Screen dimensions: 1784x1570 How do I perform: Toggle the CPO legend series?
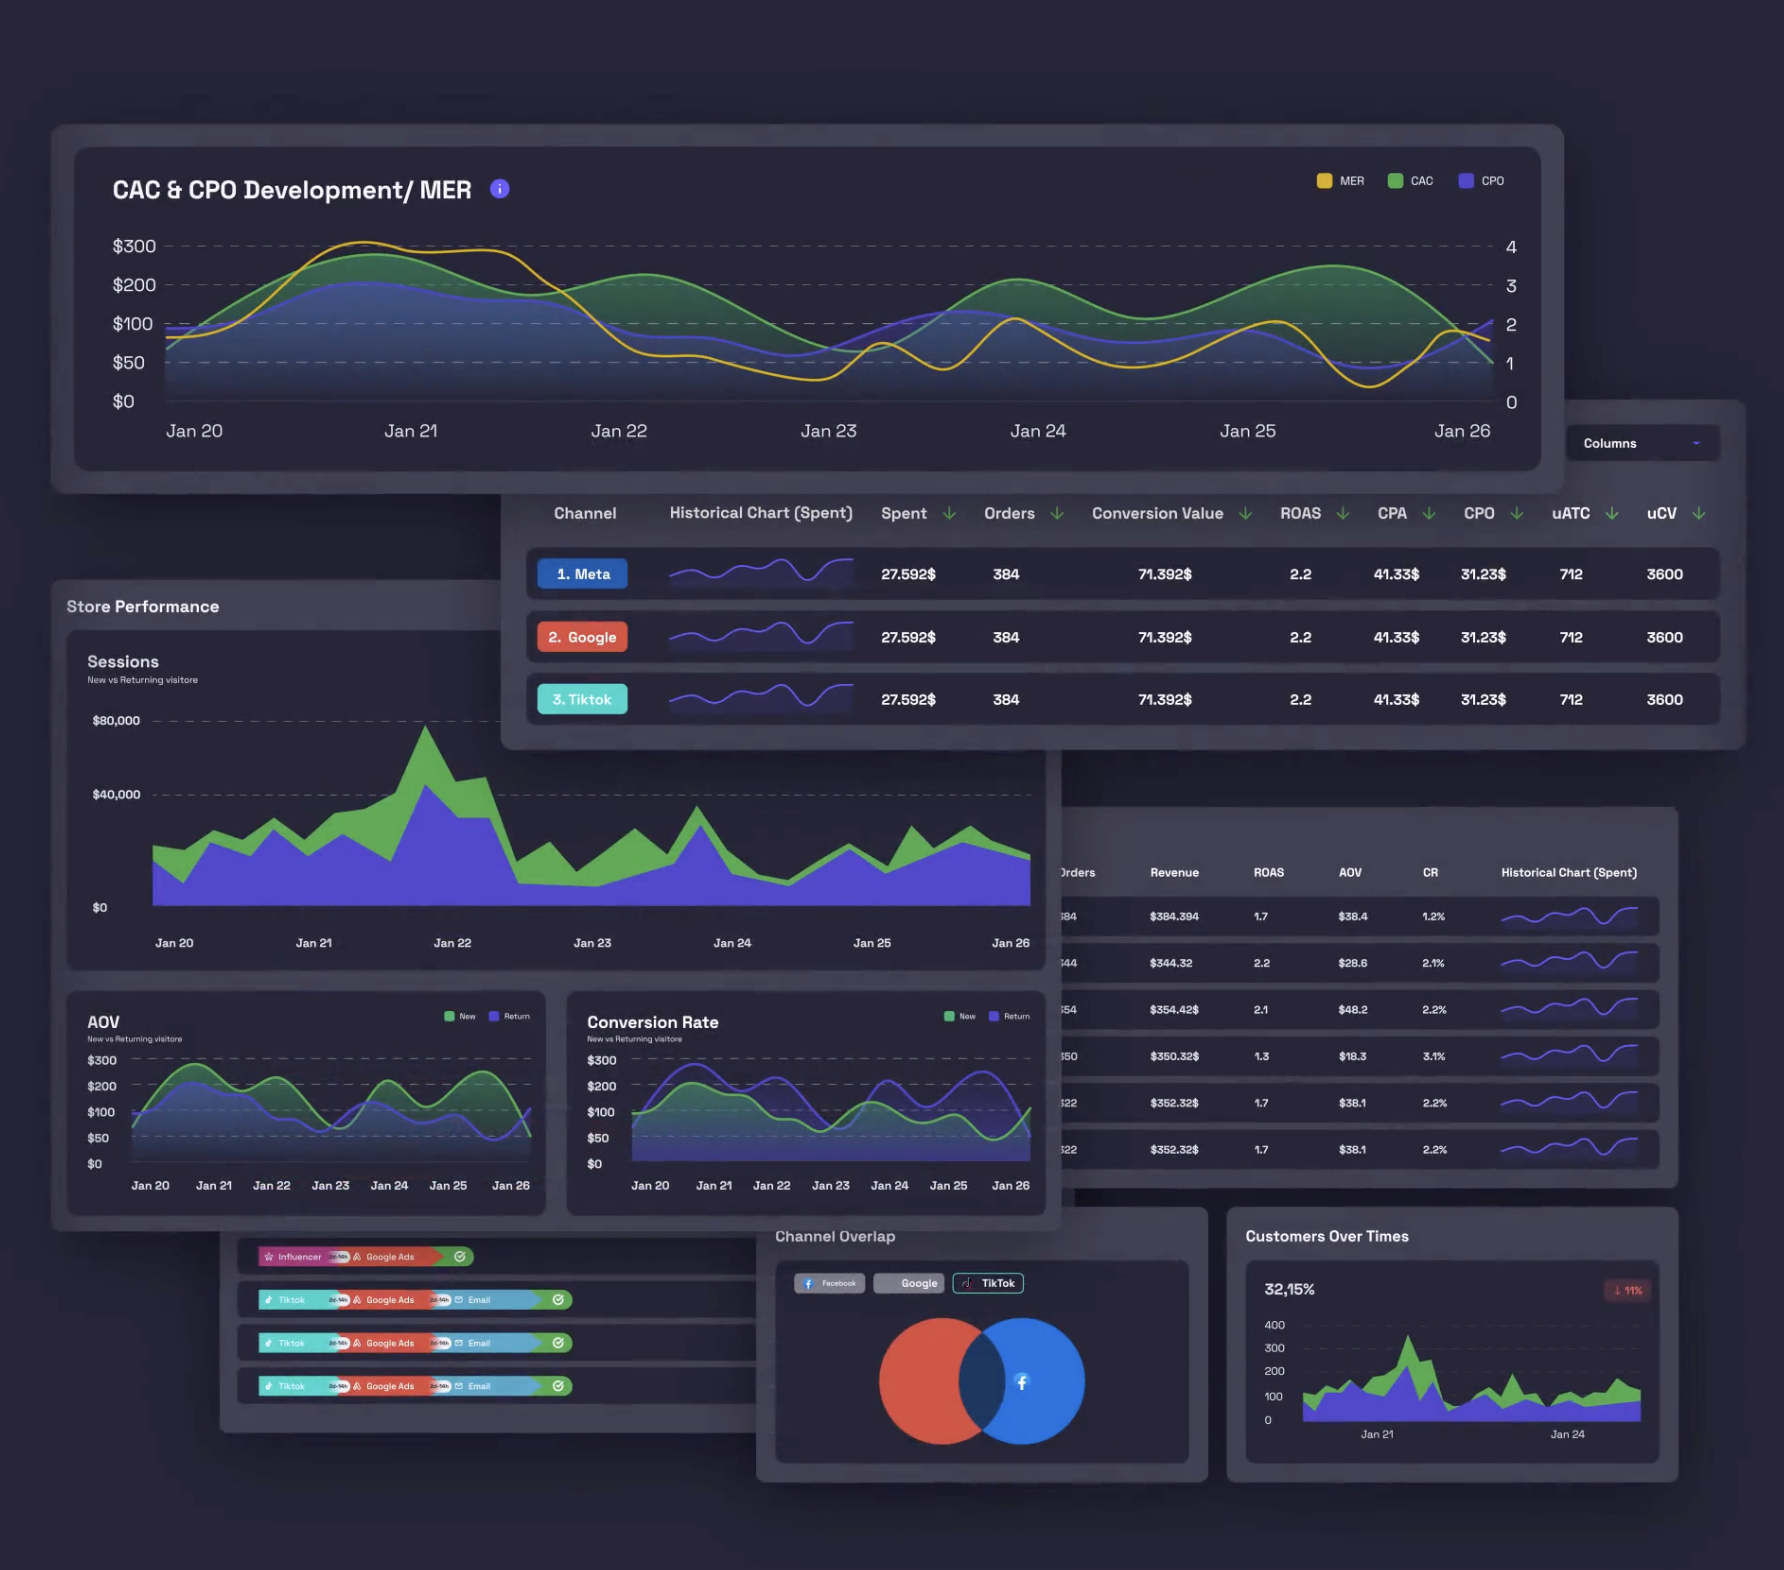point(1466,181)
